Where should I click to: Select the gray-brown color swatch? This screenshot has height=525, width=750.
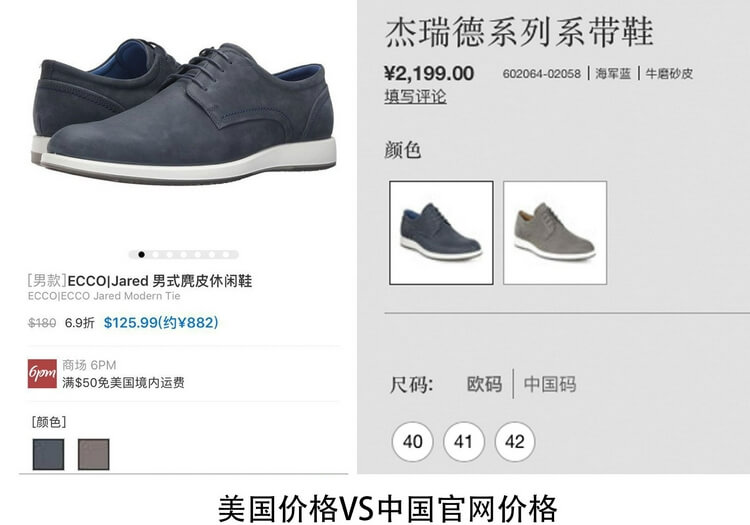(93, 454)
